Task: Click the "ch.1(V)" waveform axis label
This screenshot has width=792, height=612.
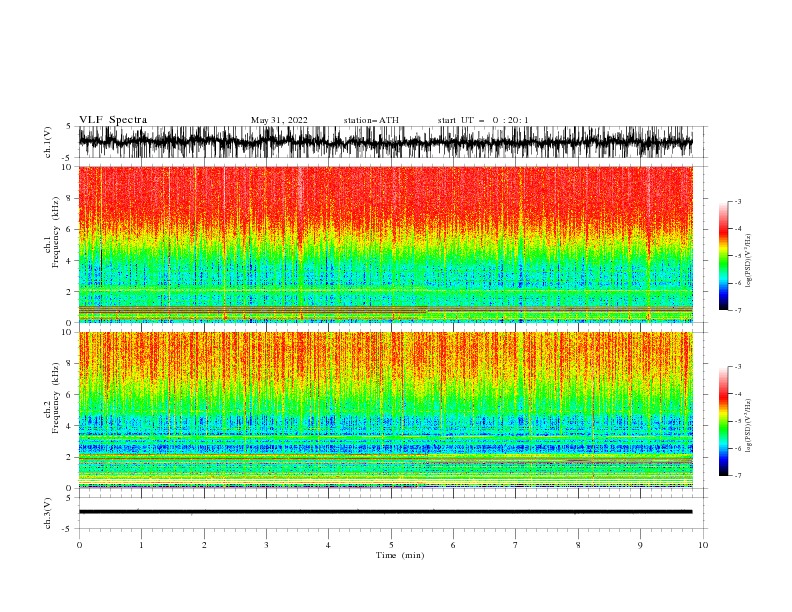Action: 48,142
